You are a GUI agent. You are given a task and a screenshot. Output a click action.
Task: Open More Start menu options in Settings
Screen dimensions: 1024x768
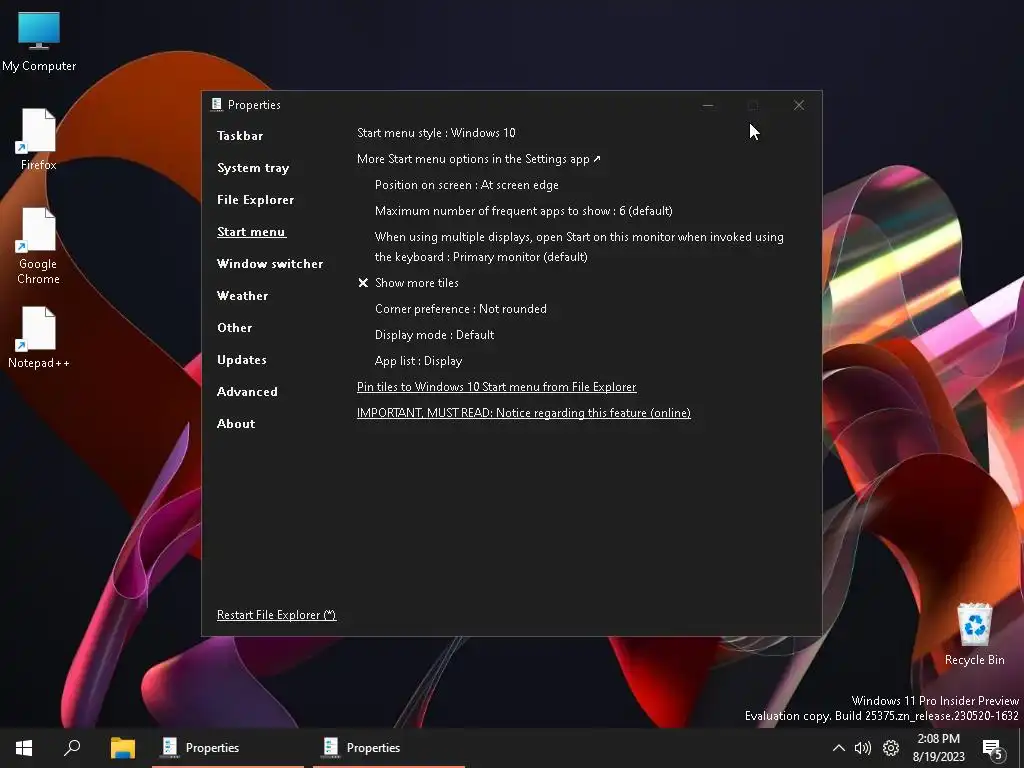tap(479, 159)
